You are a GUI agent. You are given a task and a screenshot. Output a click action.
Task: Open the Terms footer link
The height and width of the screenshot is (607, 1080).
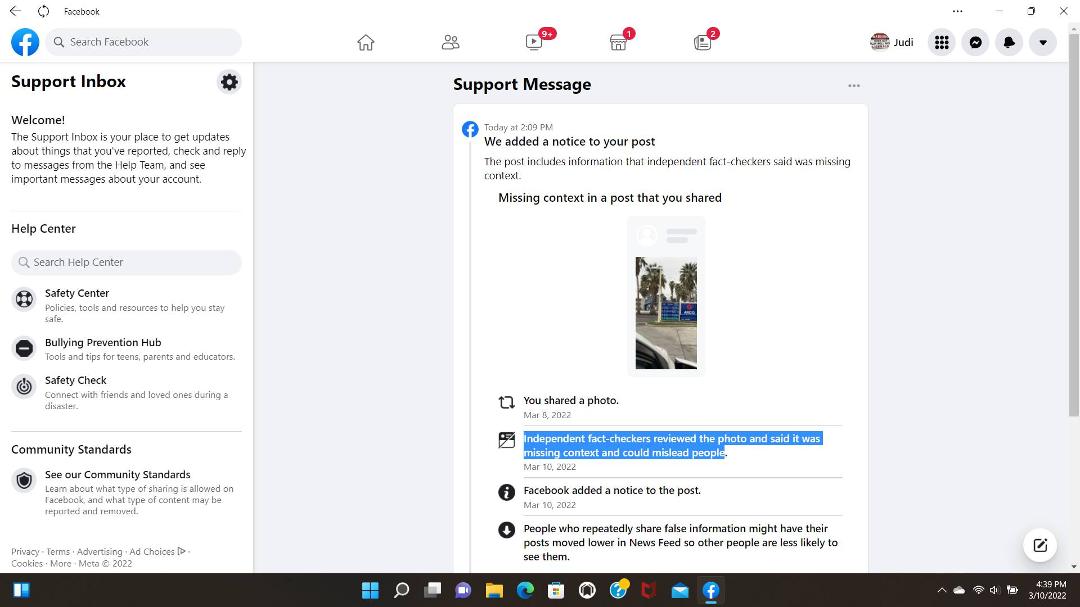click(58, 552)
